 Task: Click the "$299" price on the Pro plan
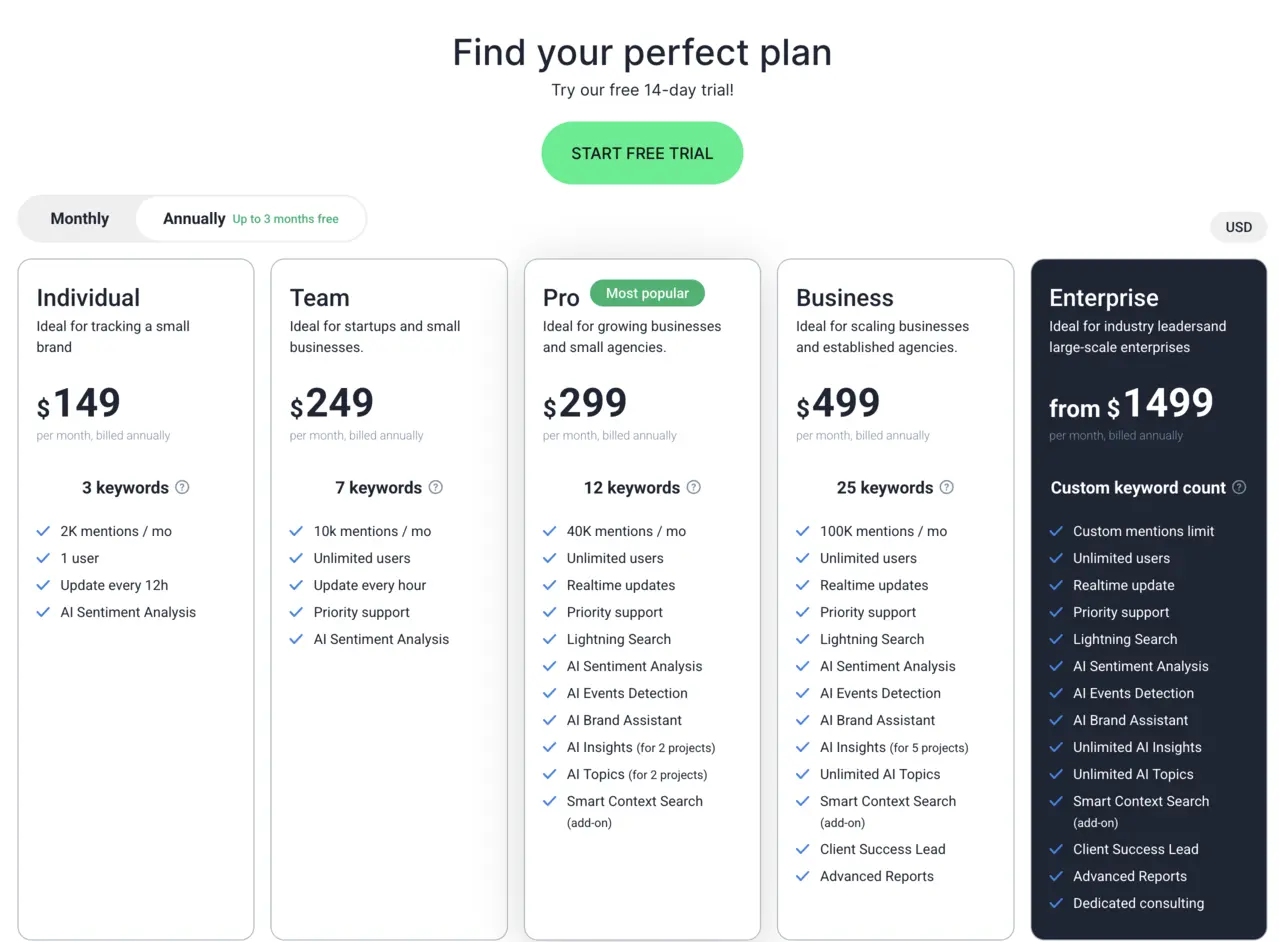pyautogui.click(x=585, y=404)
